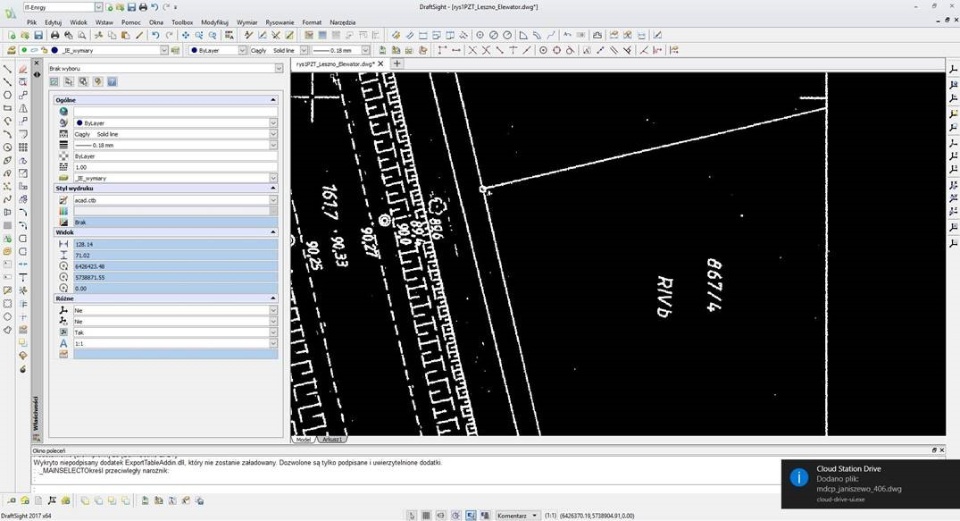The height and width of the screenshot is (521, 960).
Task: Click the New document icon in quick access bar
Action: [109, 7]
